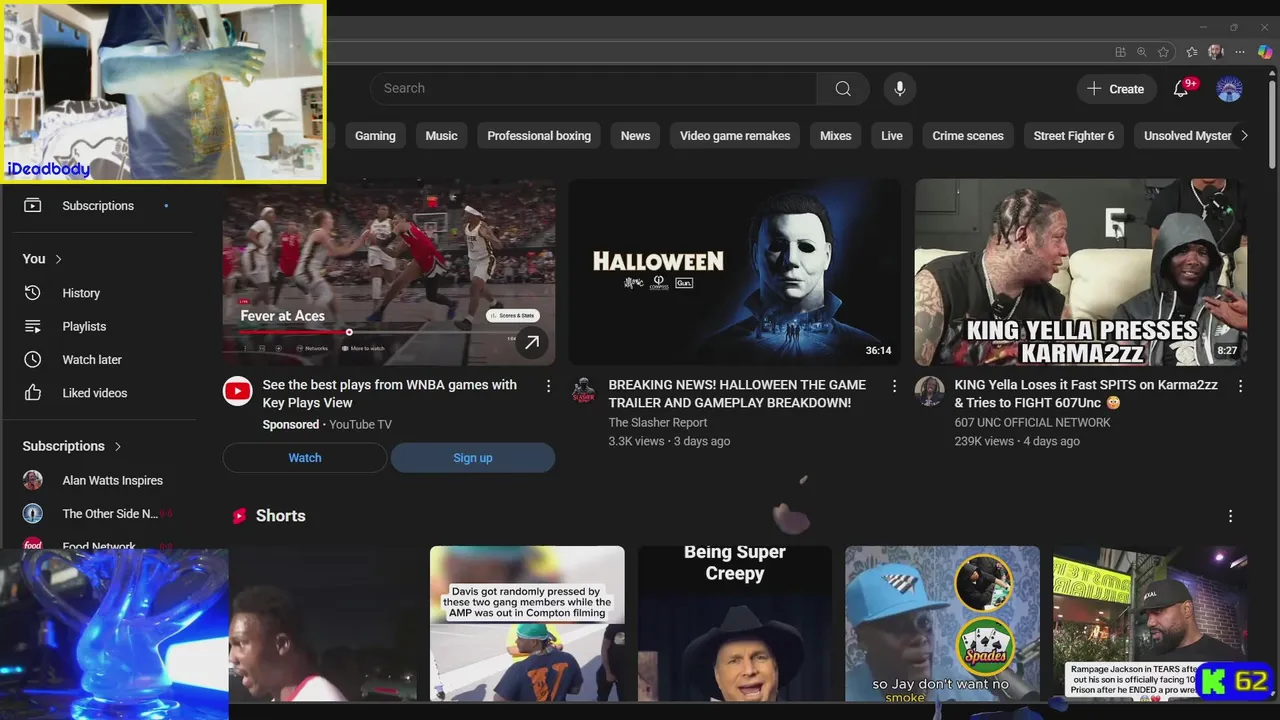Viewport: 1280px width, 720px height.
Task: Open options for the Halloween video
Action: point(894,386)
